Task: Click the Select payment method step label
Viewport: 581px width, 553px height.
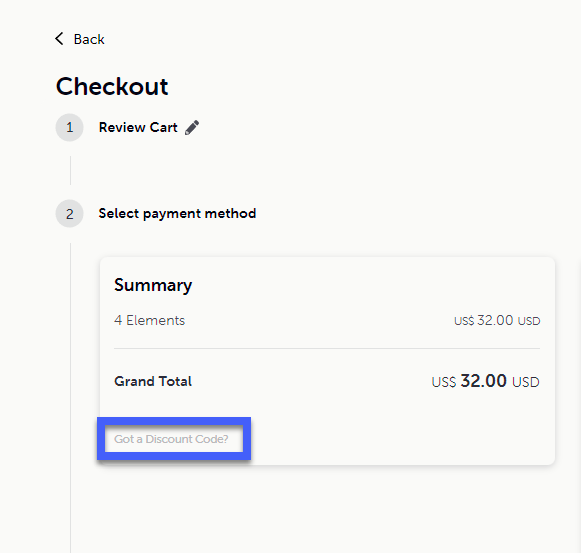Action: [x=177, y=214]
